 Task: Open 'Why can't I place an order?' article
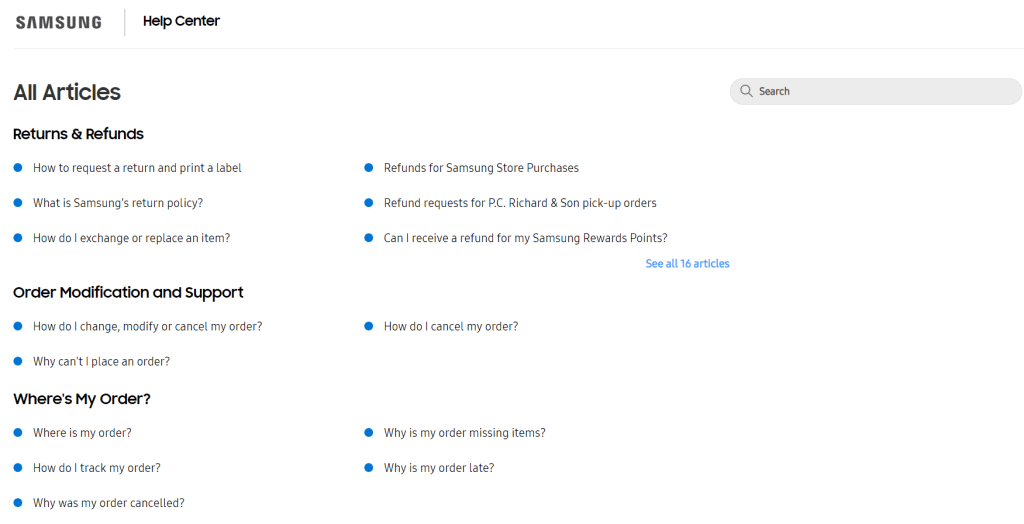[101, 361]
